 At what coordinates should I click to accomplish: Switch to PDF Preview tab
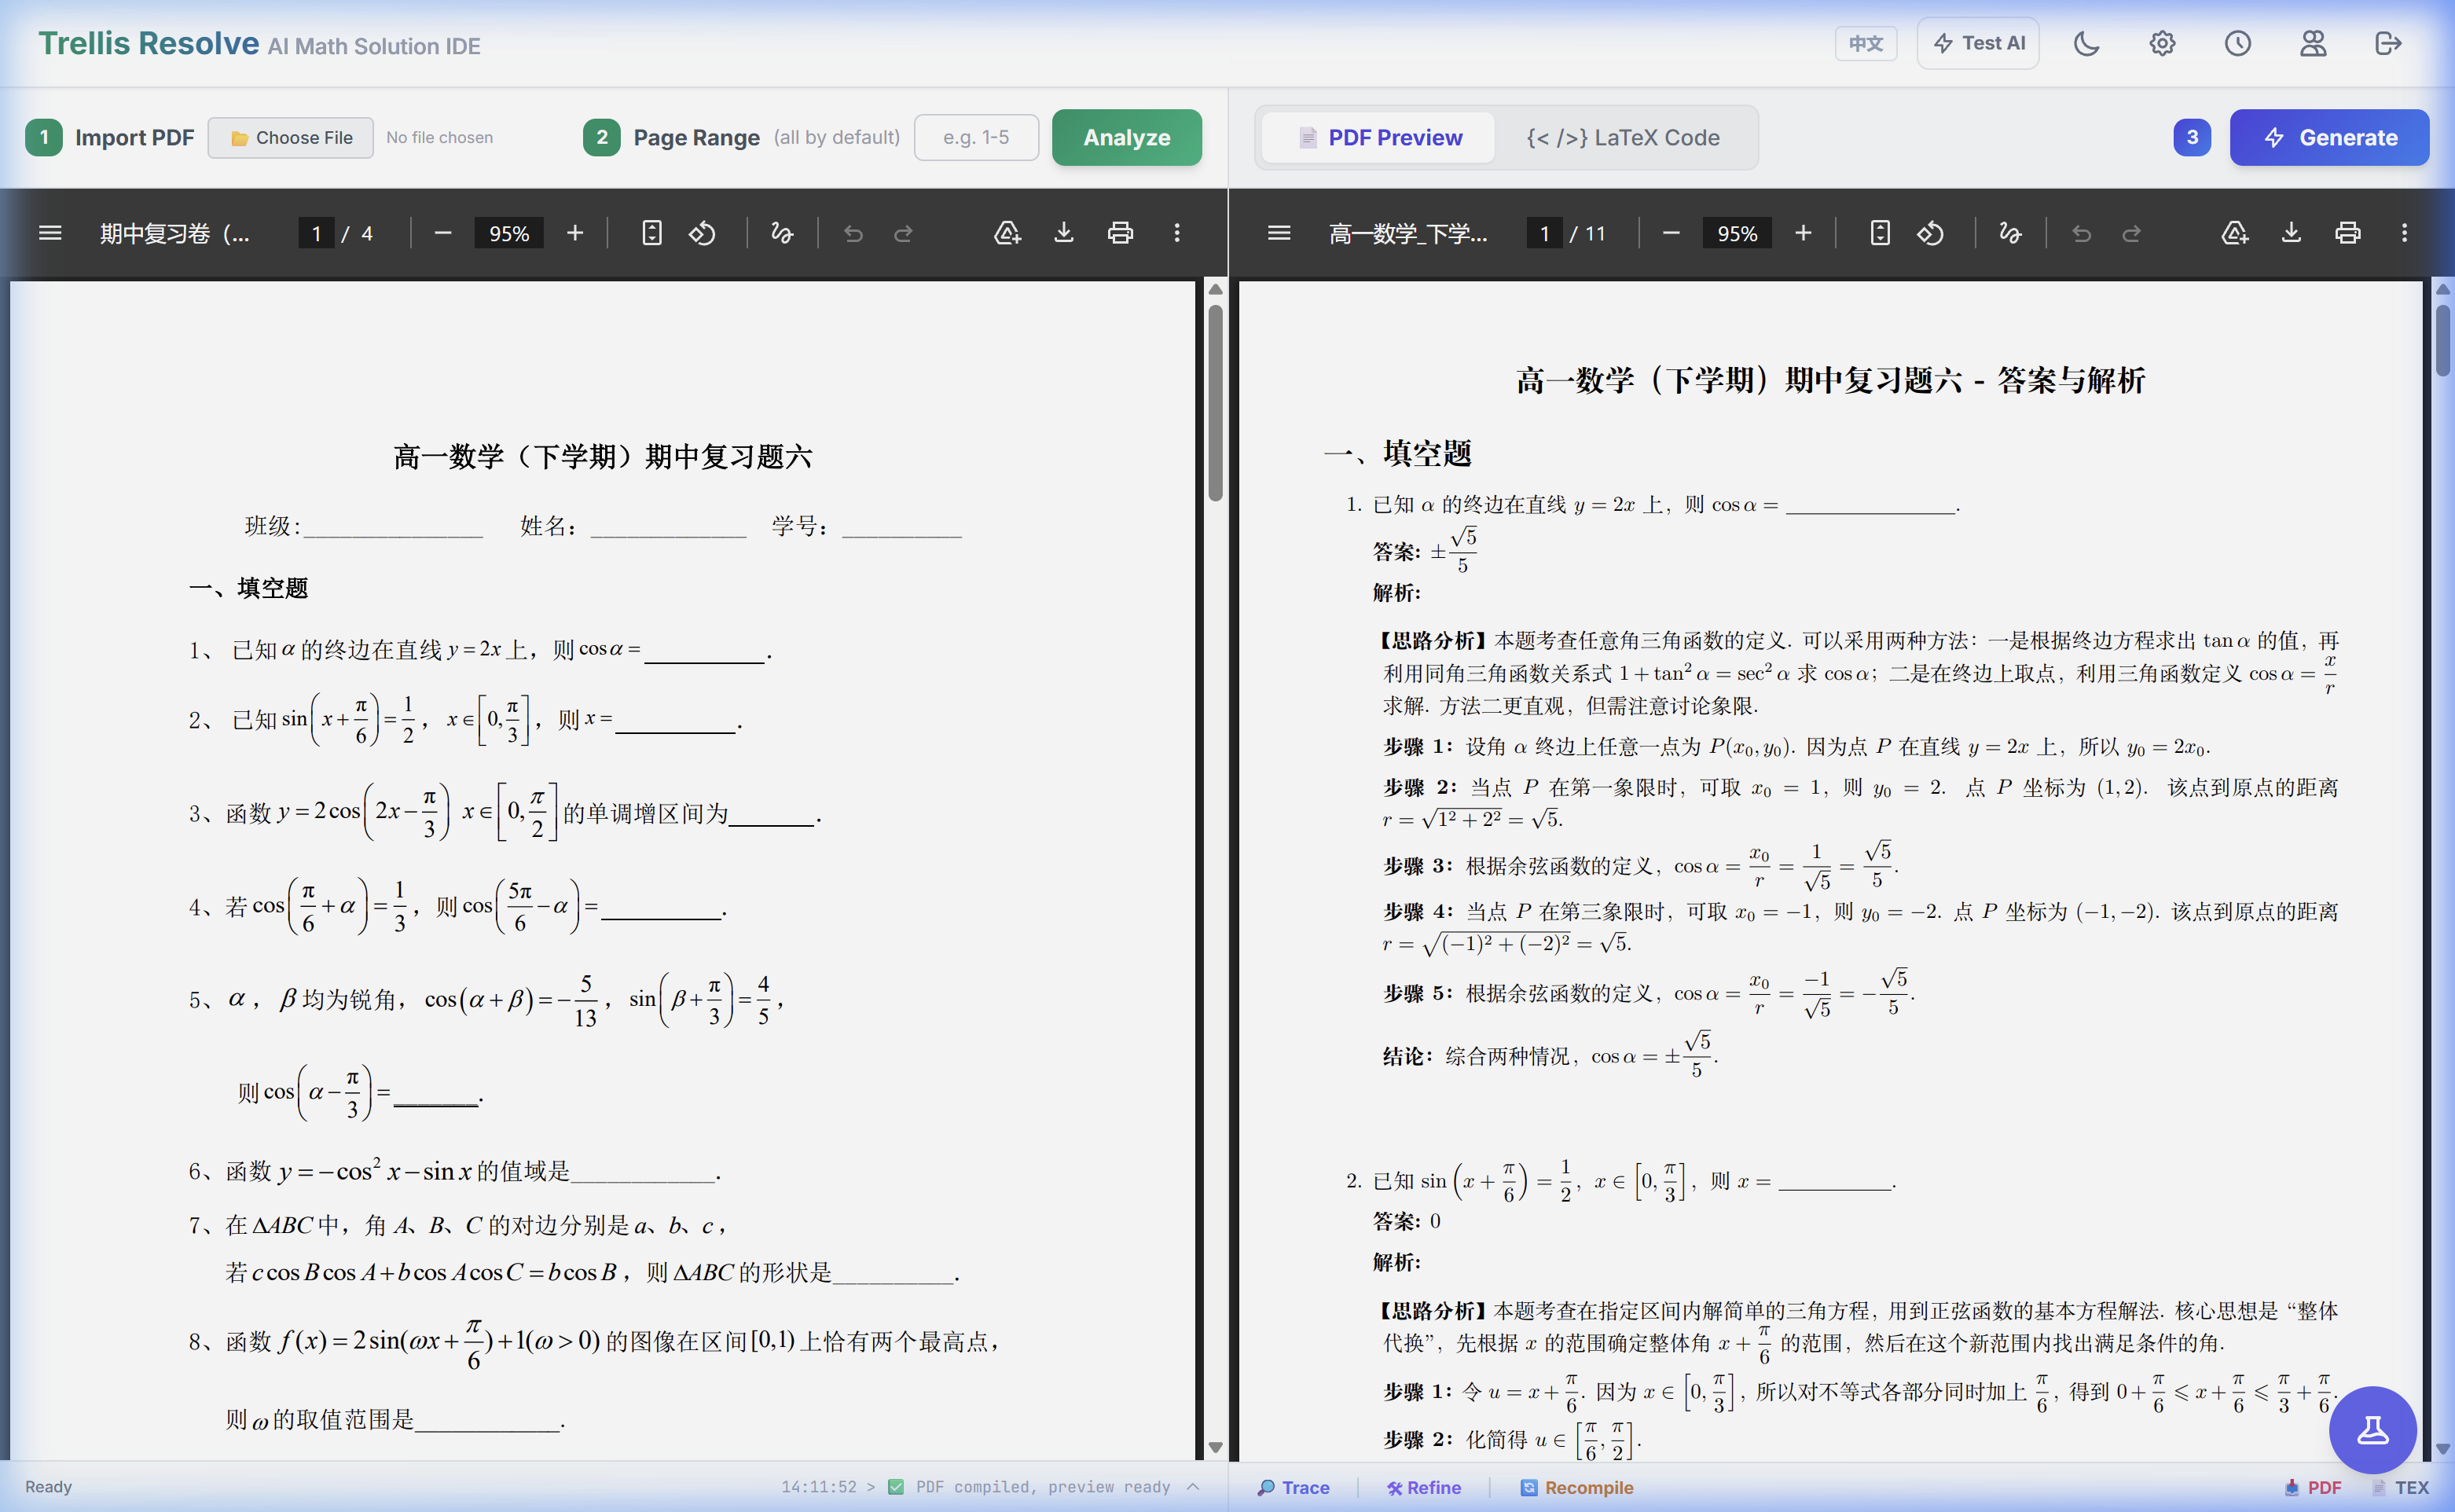click(x=1378, y=138)
